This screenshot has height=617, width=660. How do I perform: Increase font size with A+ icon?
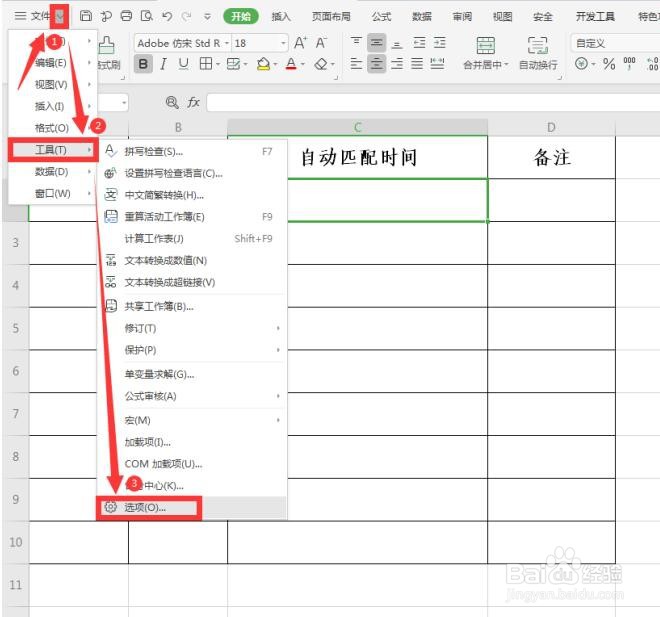(301, 43)
